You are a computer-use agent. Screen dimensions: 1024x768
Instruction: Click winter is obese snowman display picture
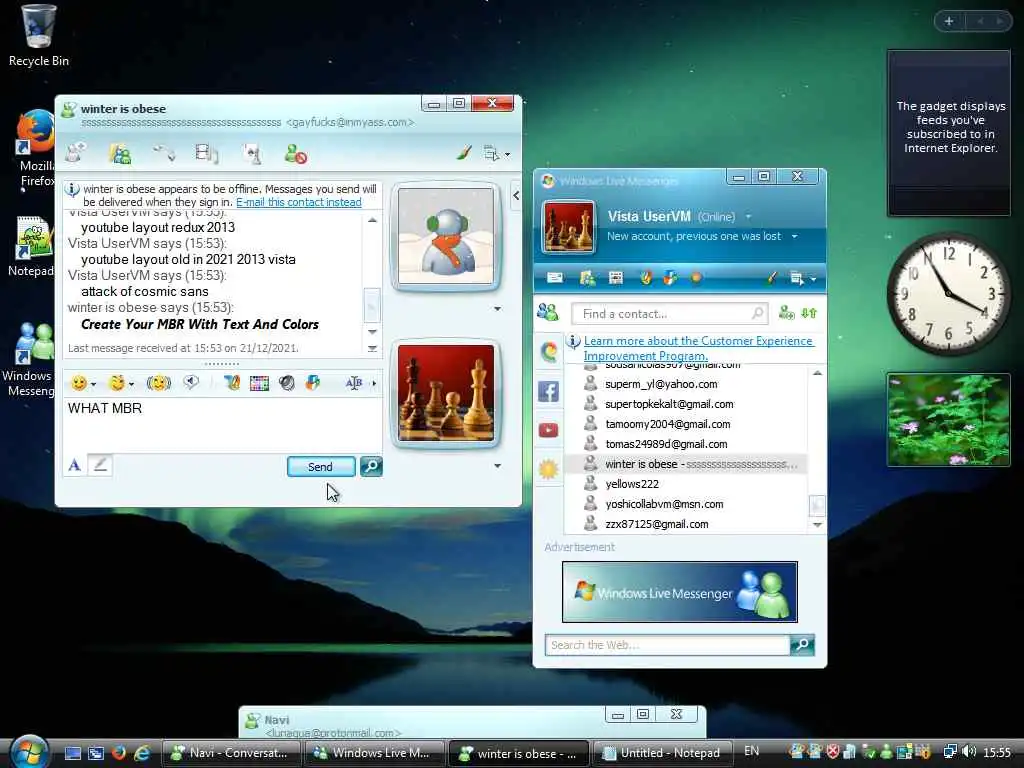(x=446, y=236)
